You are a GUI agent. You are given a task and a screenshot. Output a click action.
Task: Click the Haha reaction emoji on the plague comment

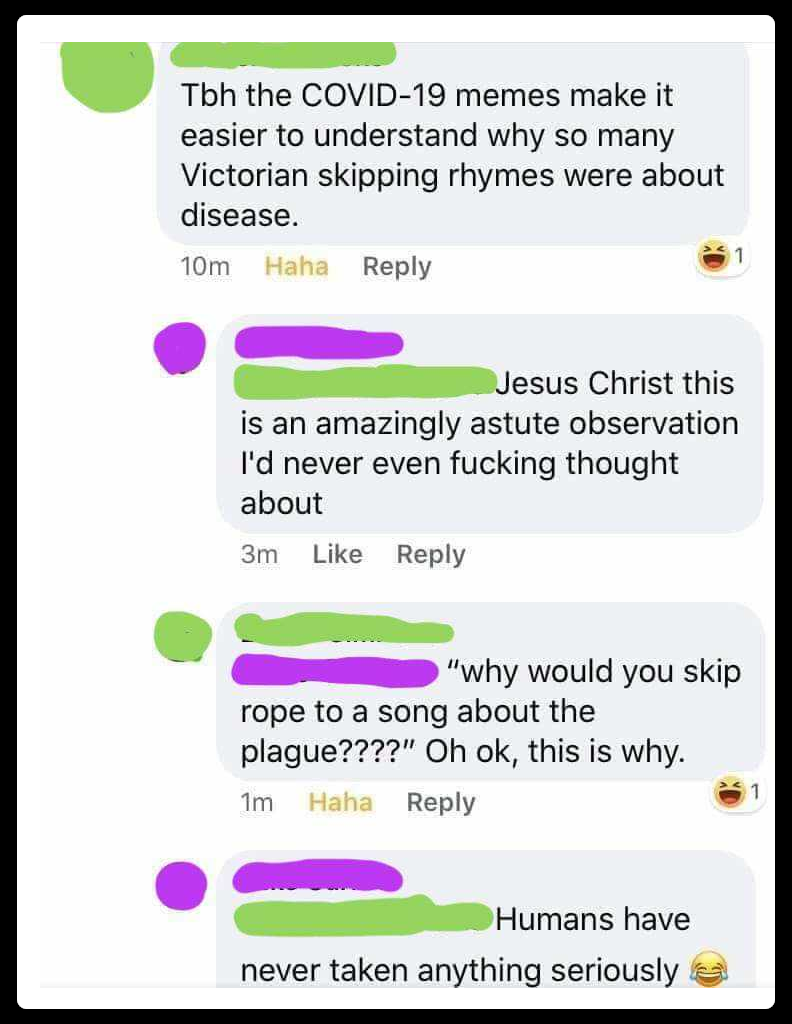729,792
